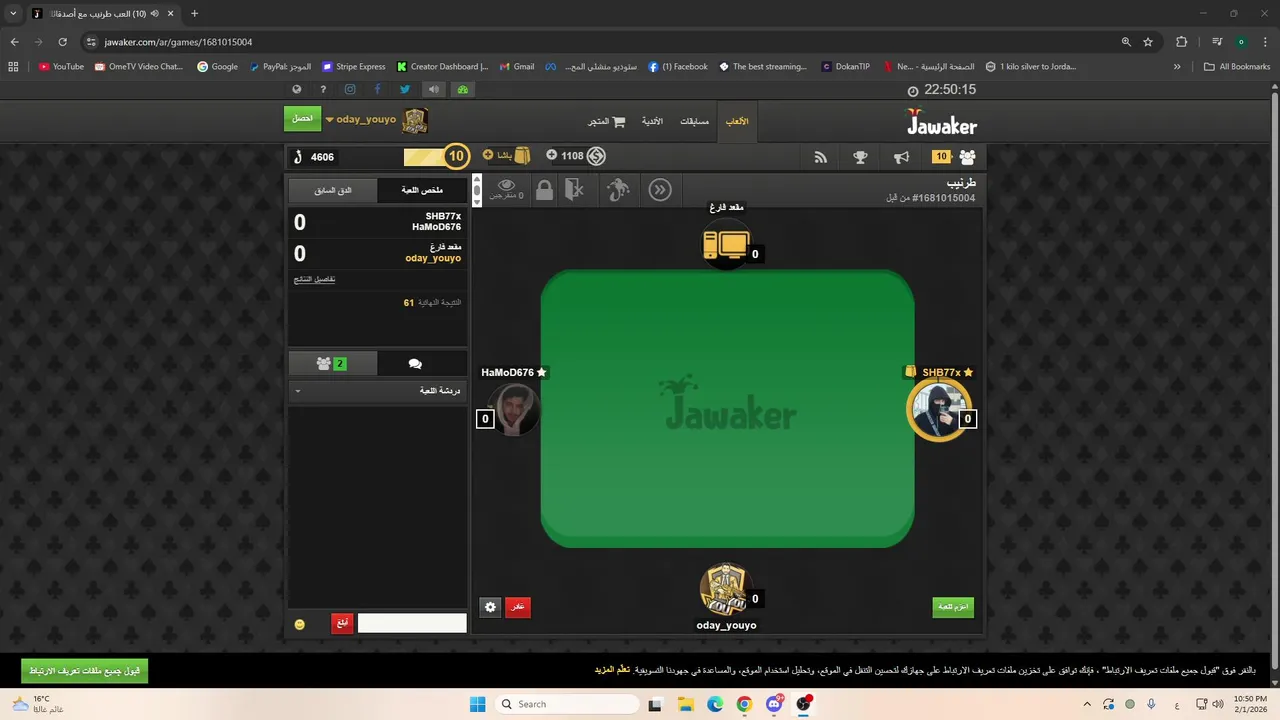Screen dimensions: 1280x720
Task: Click the plus beside the باشا badge
Action: coord(488,155)
